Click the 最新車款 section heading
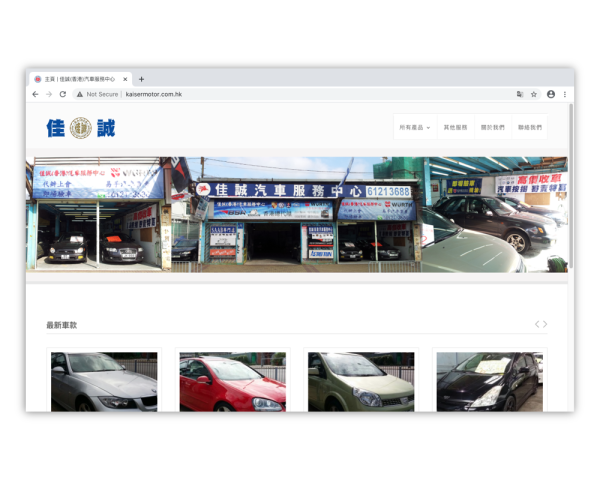The height and width of the screenshot is (480, 600). (x=62, y=325)
